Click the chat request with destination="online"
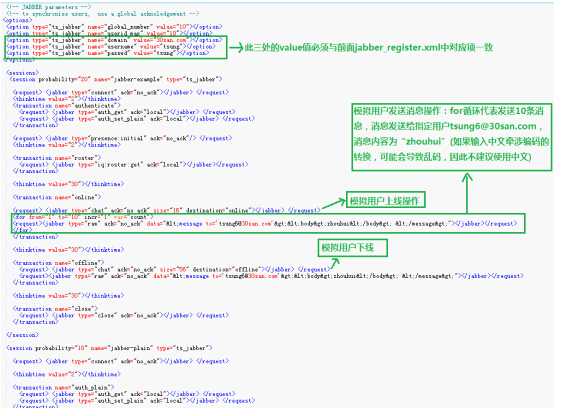Viewport: 561px width, 416px height. (166, 210)
